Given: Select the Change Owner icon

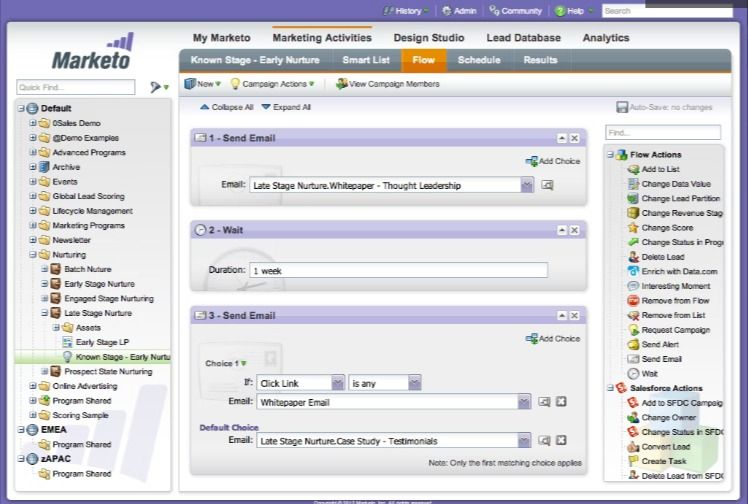Looking at the screenshot, I should pyautogui.click(x=633, y=418).
